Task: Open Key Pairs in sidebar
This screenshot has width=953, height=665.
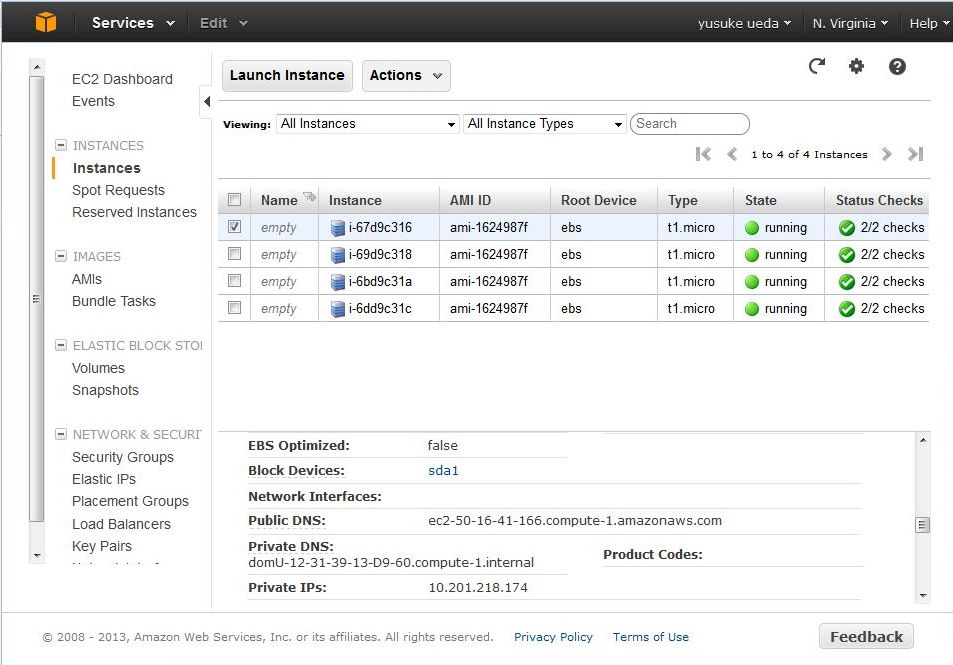Action: (101, 546)
